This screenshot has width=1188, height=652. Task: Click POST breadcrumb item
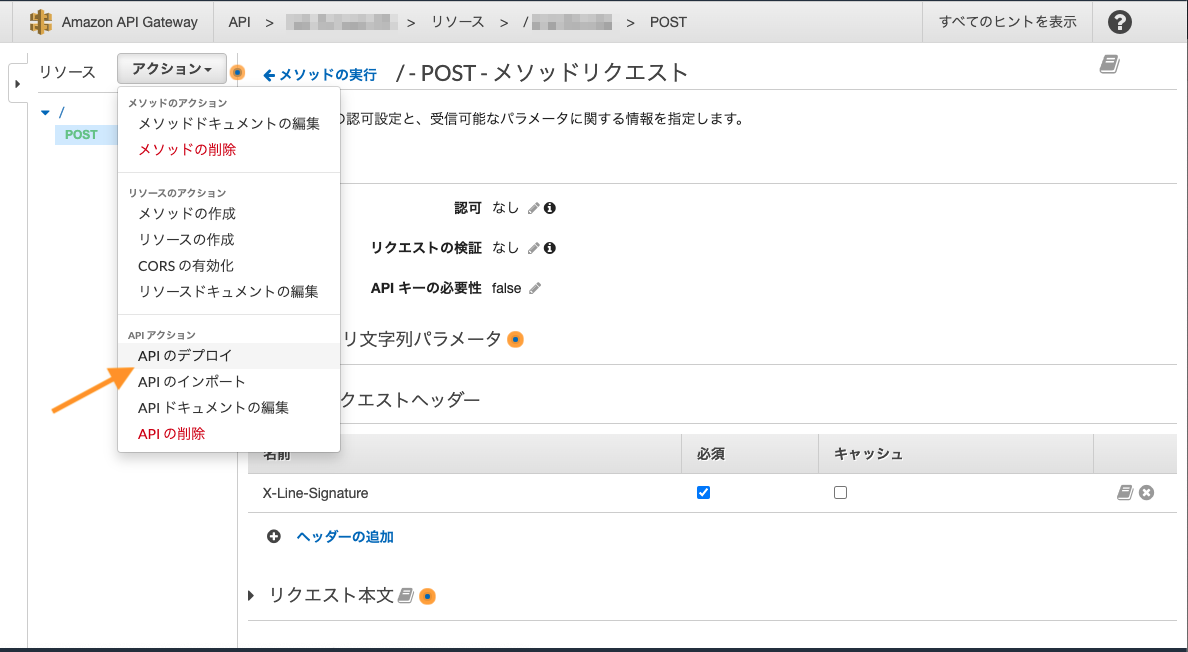(x=668, y=22)
